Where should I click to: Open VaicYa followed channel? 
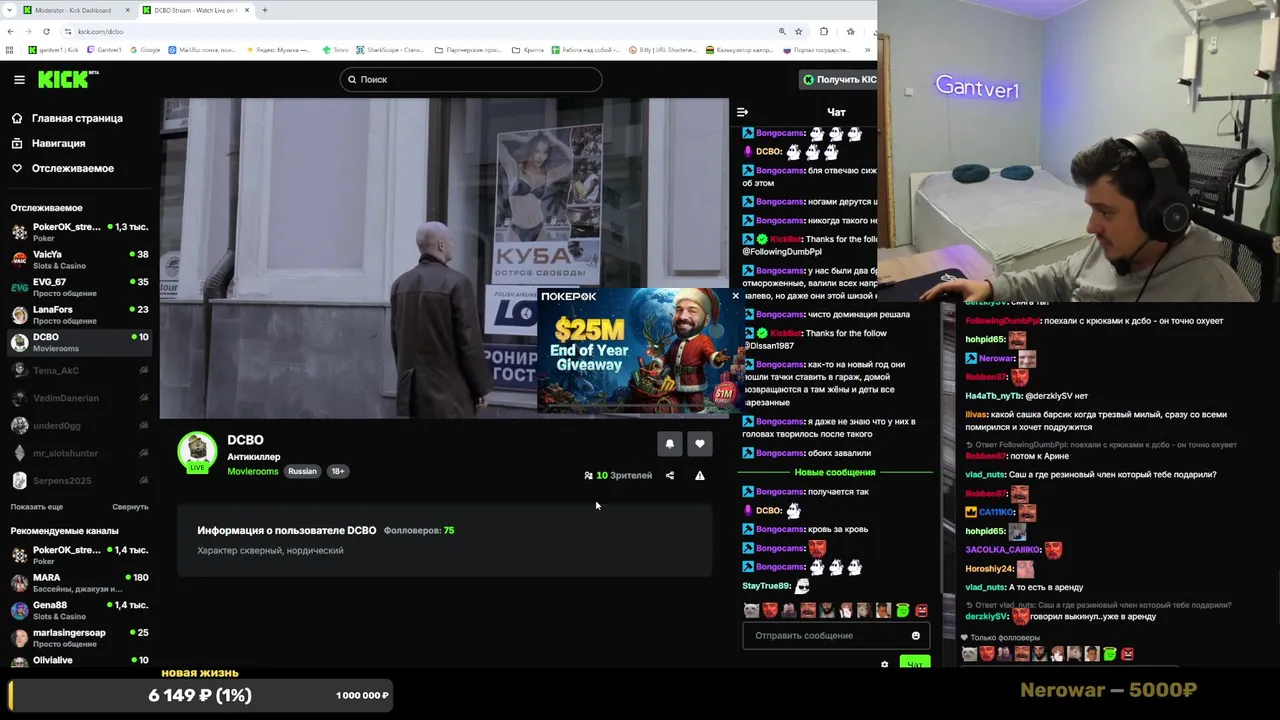(79, 260)
